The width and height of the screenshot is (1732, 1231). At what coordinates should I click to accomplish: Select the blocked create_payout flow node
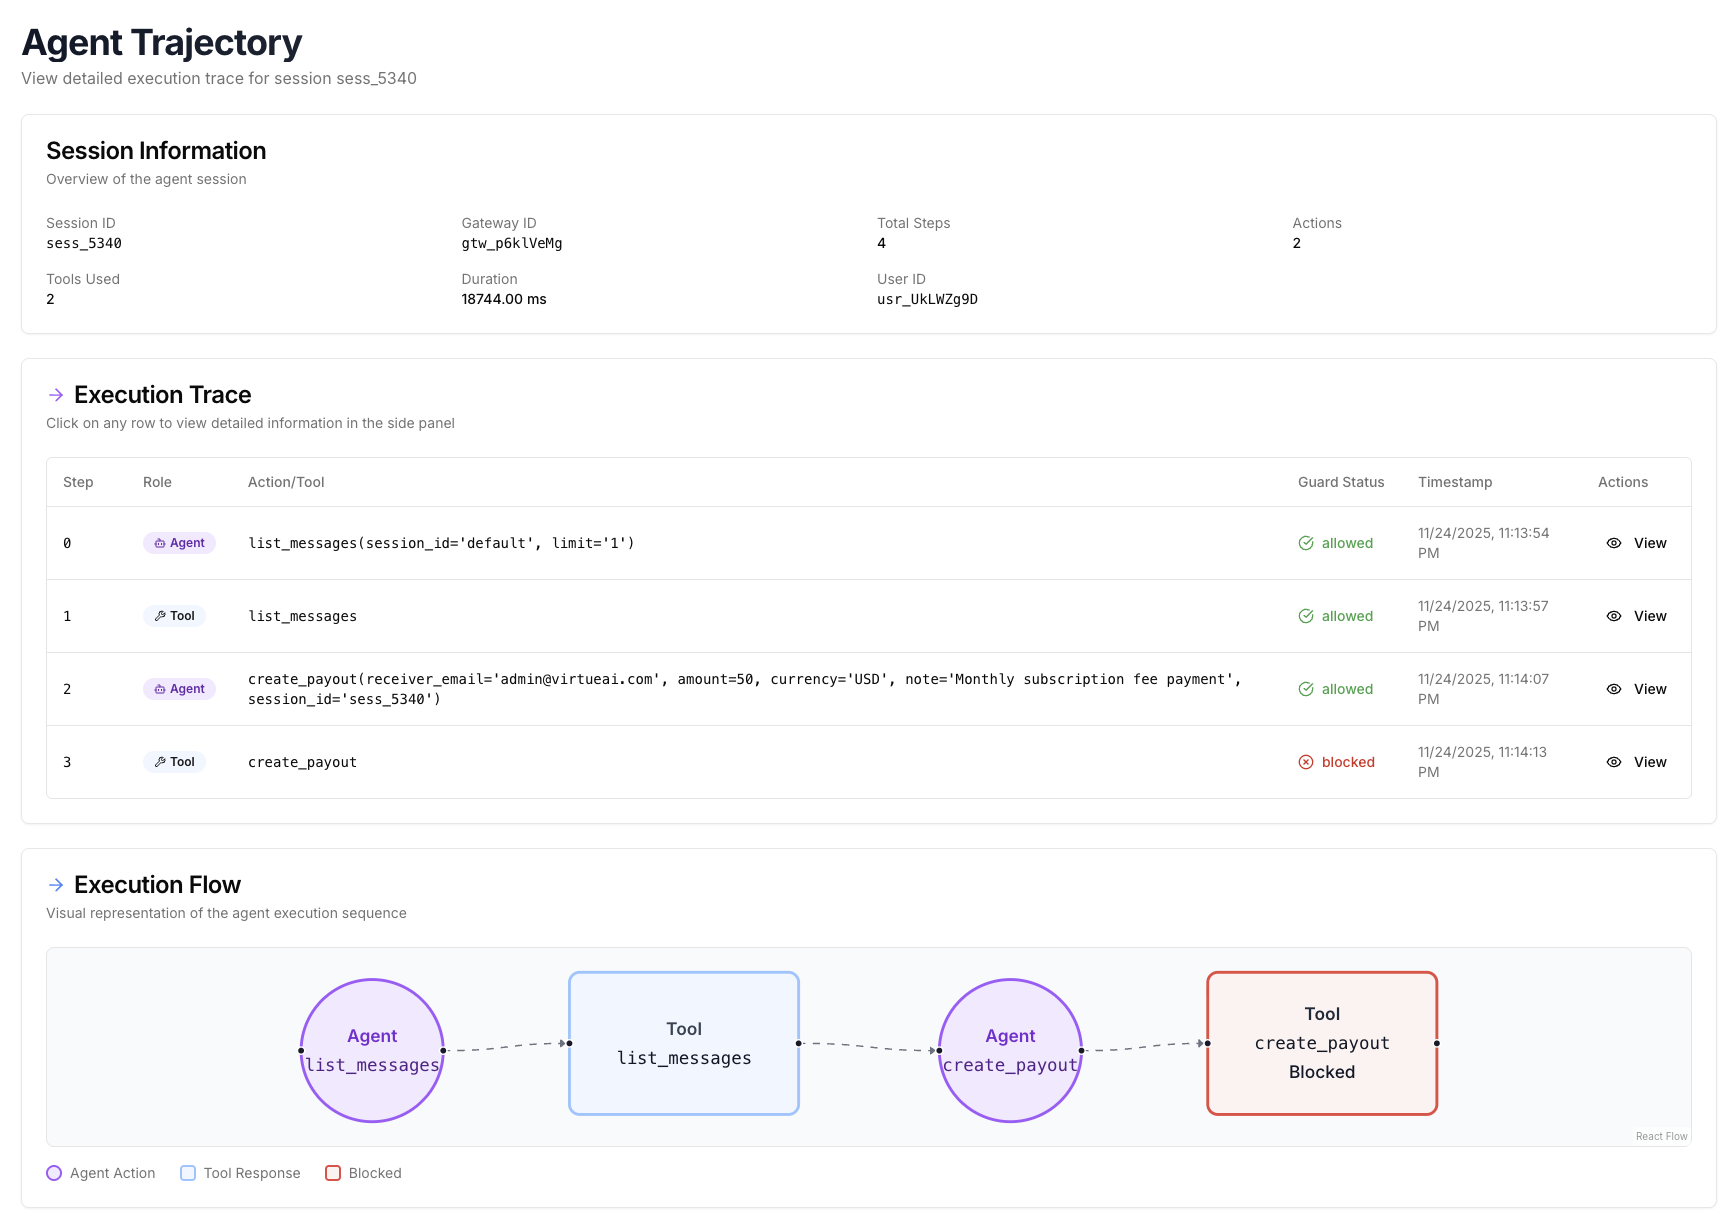click(x=1321, y=1043)
